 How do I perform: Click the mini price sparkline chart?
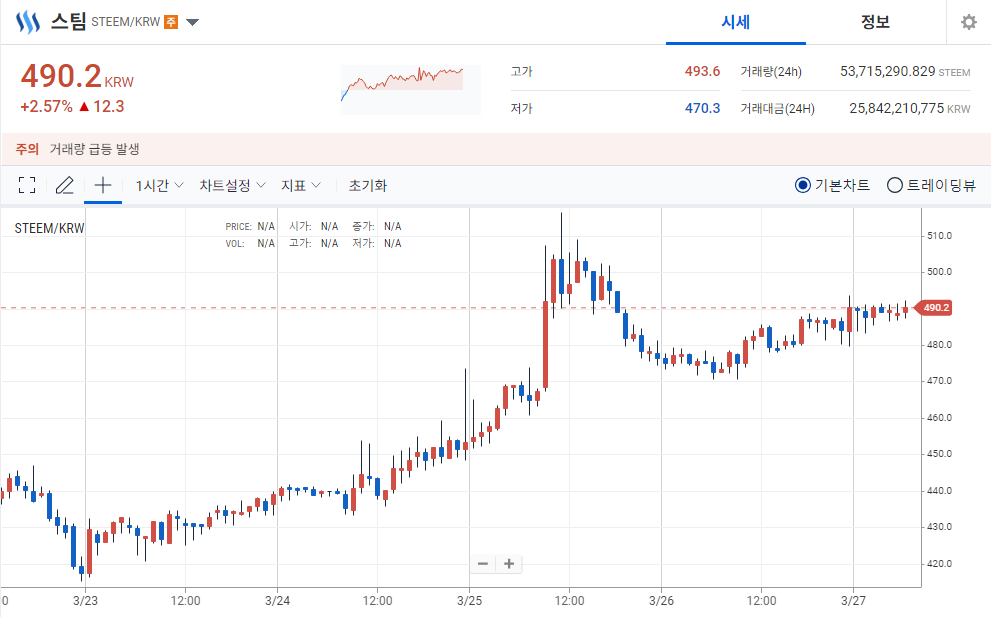tap(411, 90)
